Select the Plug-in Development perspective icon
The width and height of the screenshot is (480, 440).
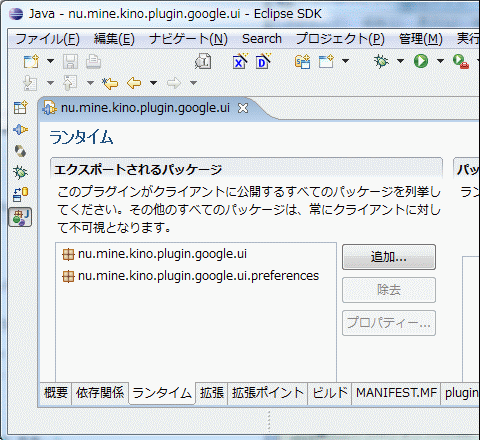point(20,129)
